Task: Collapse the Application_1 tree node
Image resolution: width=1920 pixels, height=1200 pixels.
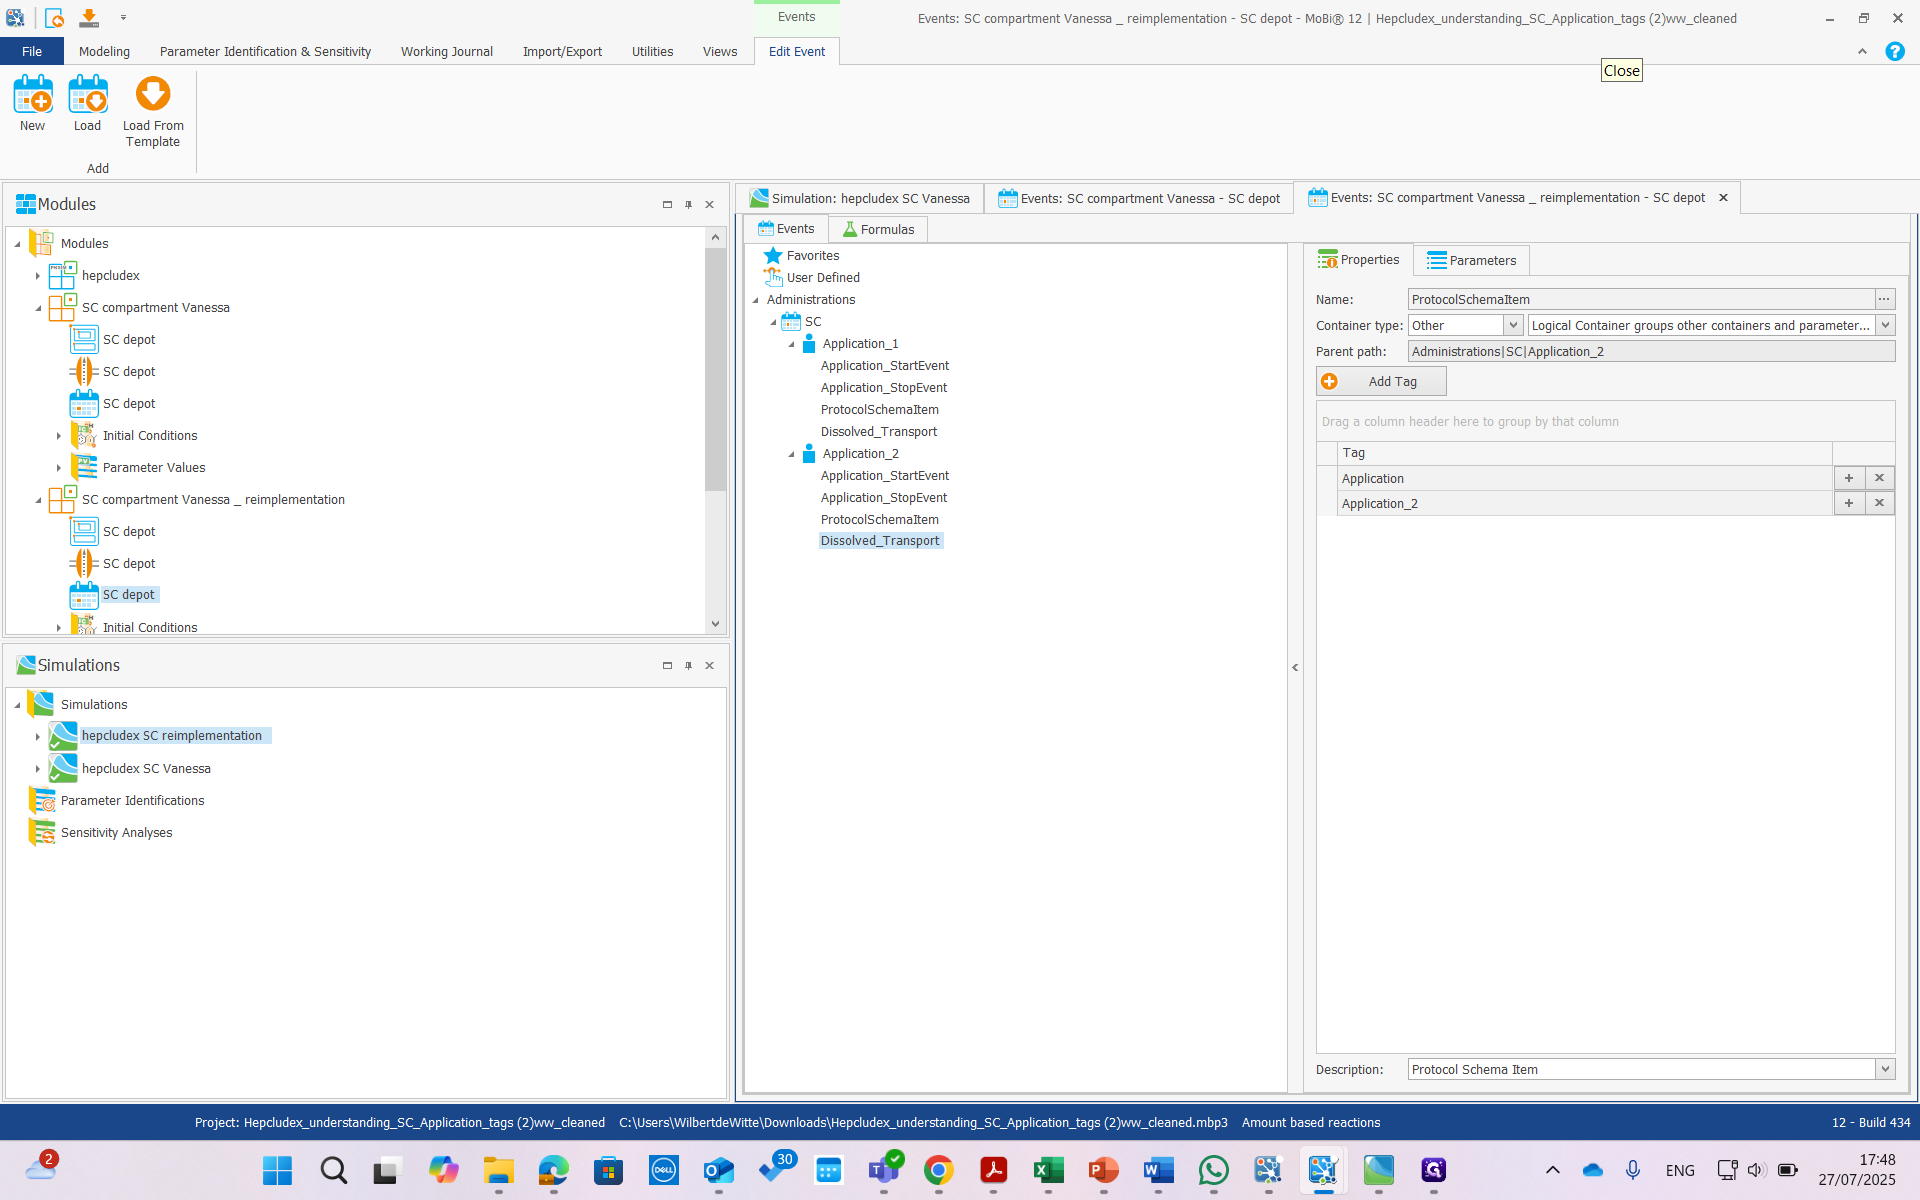Action: click(x=792, y=344)
